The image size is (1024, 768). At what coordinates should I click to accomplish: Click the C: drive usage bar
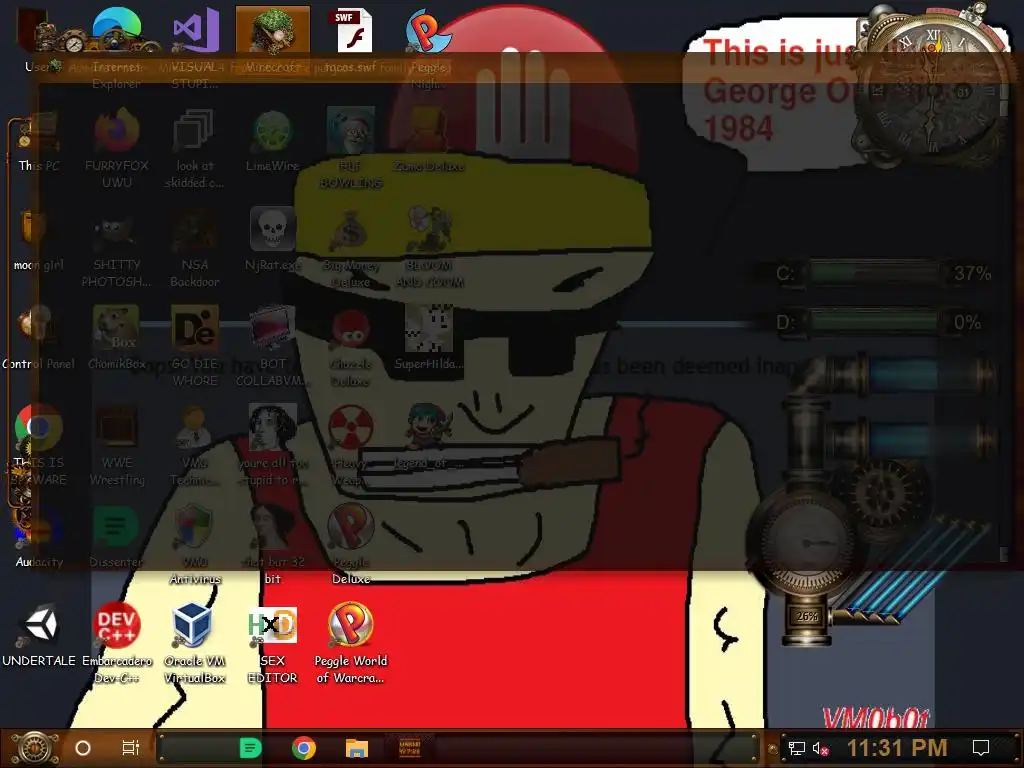[874, 272]
